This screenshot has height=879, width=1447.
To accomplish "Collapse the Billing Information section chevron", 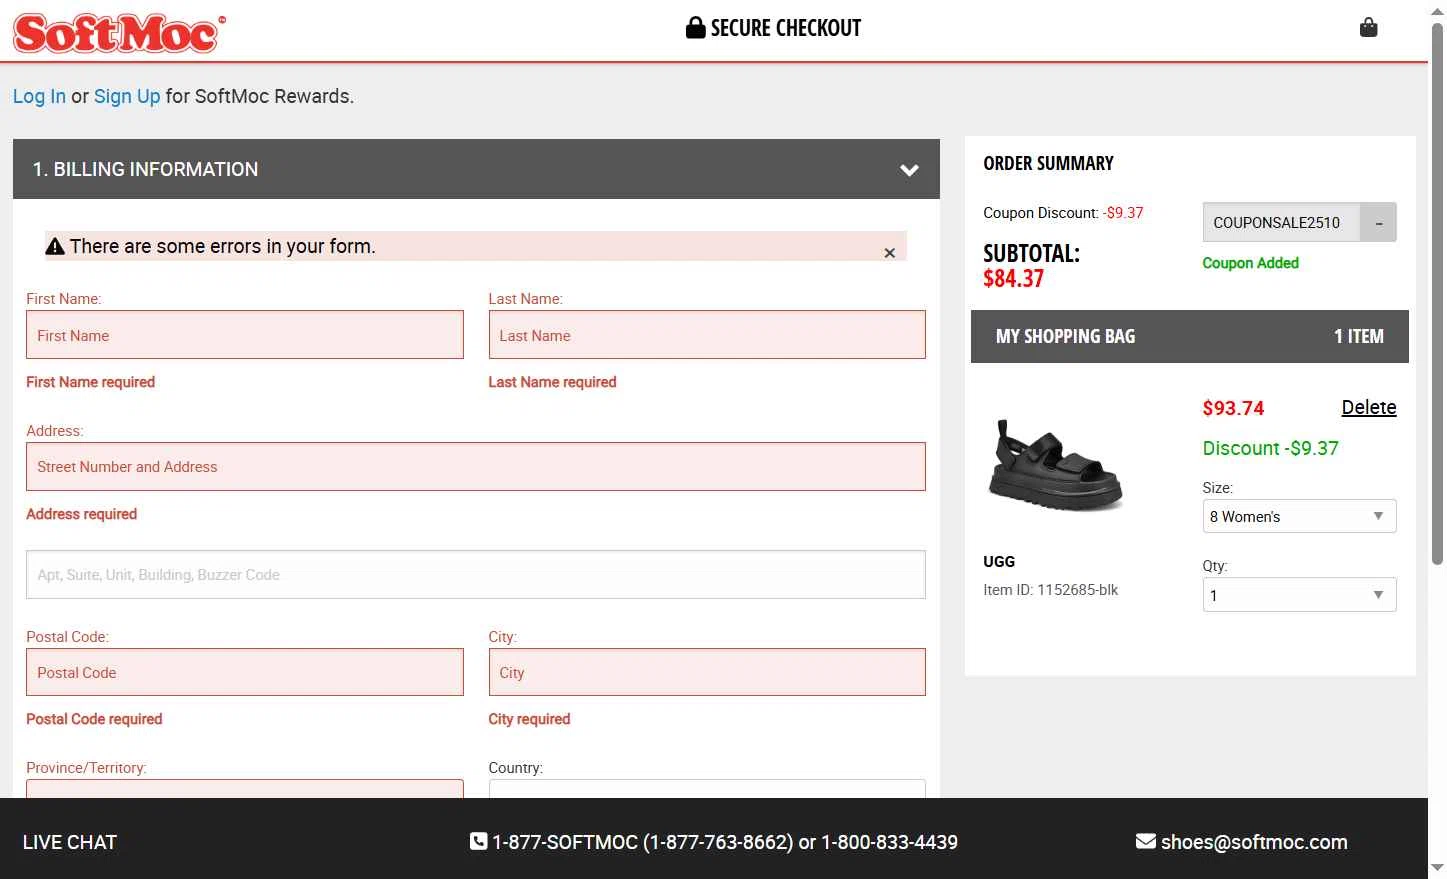I will click(x=909, y=170).
